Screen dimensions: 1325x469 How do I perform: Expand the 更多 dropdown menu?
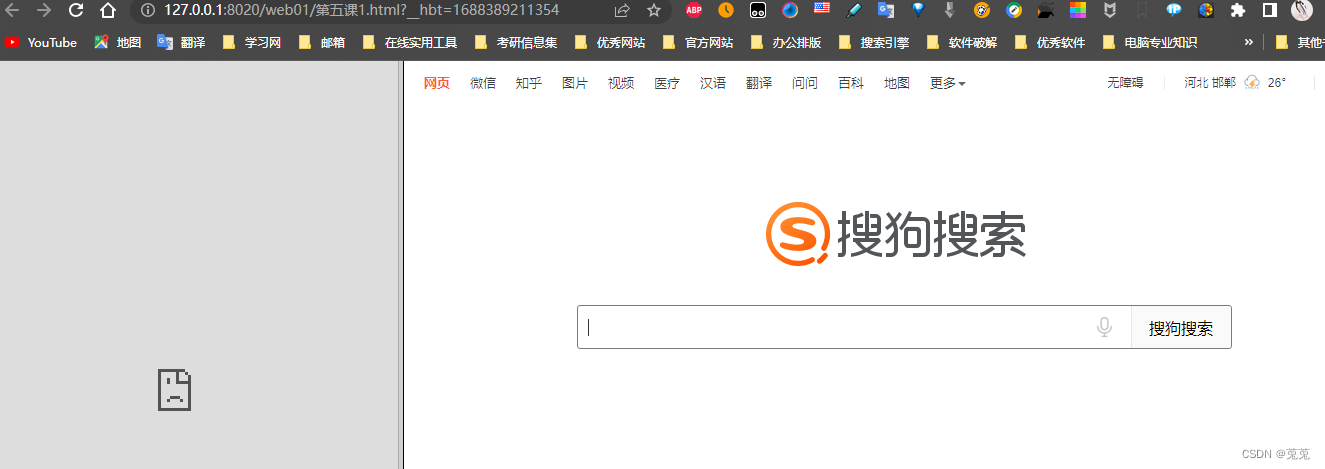coord(948,83)
